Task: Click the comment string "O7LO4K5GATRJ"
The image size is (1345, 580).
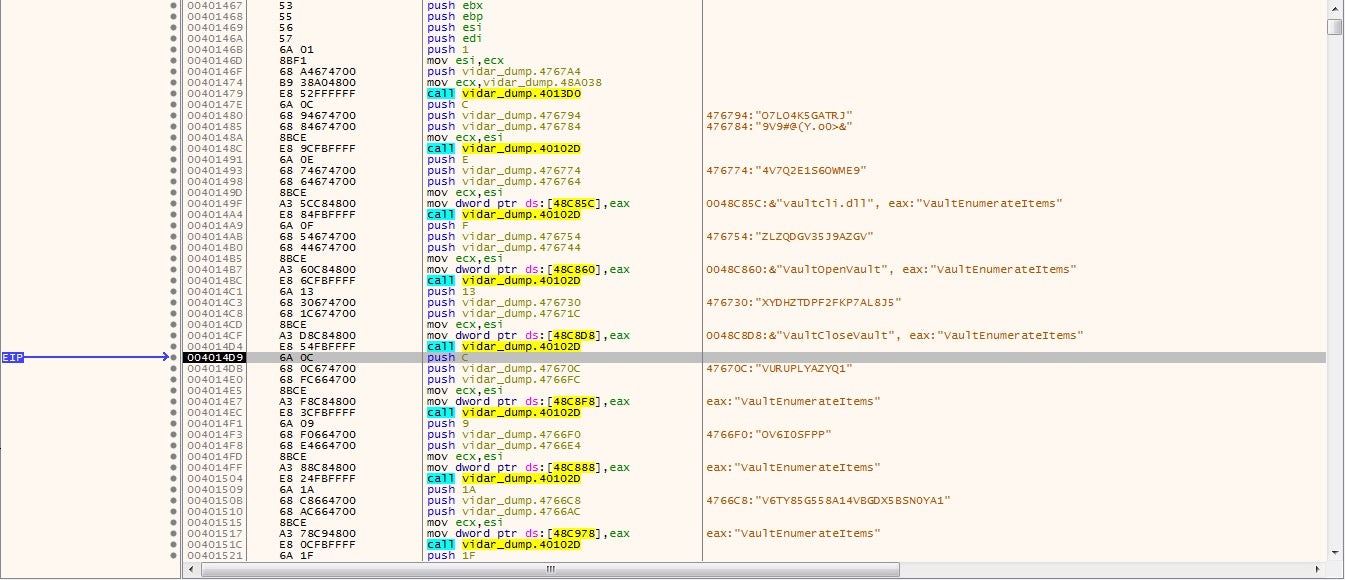Action: click(779, 115)
